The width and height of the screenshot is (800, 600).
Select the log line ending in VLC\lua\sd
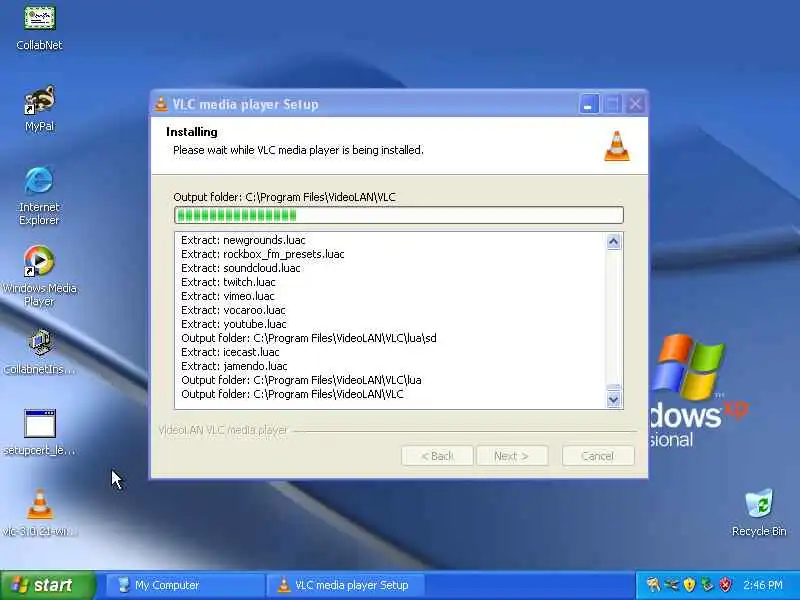pyautogui.click(x=309, y=338)
